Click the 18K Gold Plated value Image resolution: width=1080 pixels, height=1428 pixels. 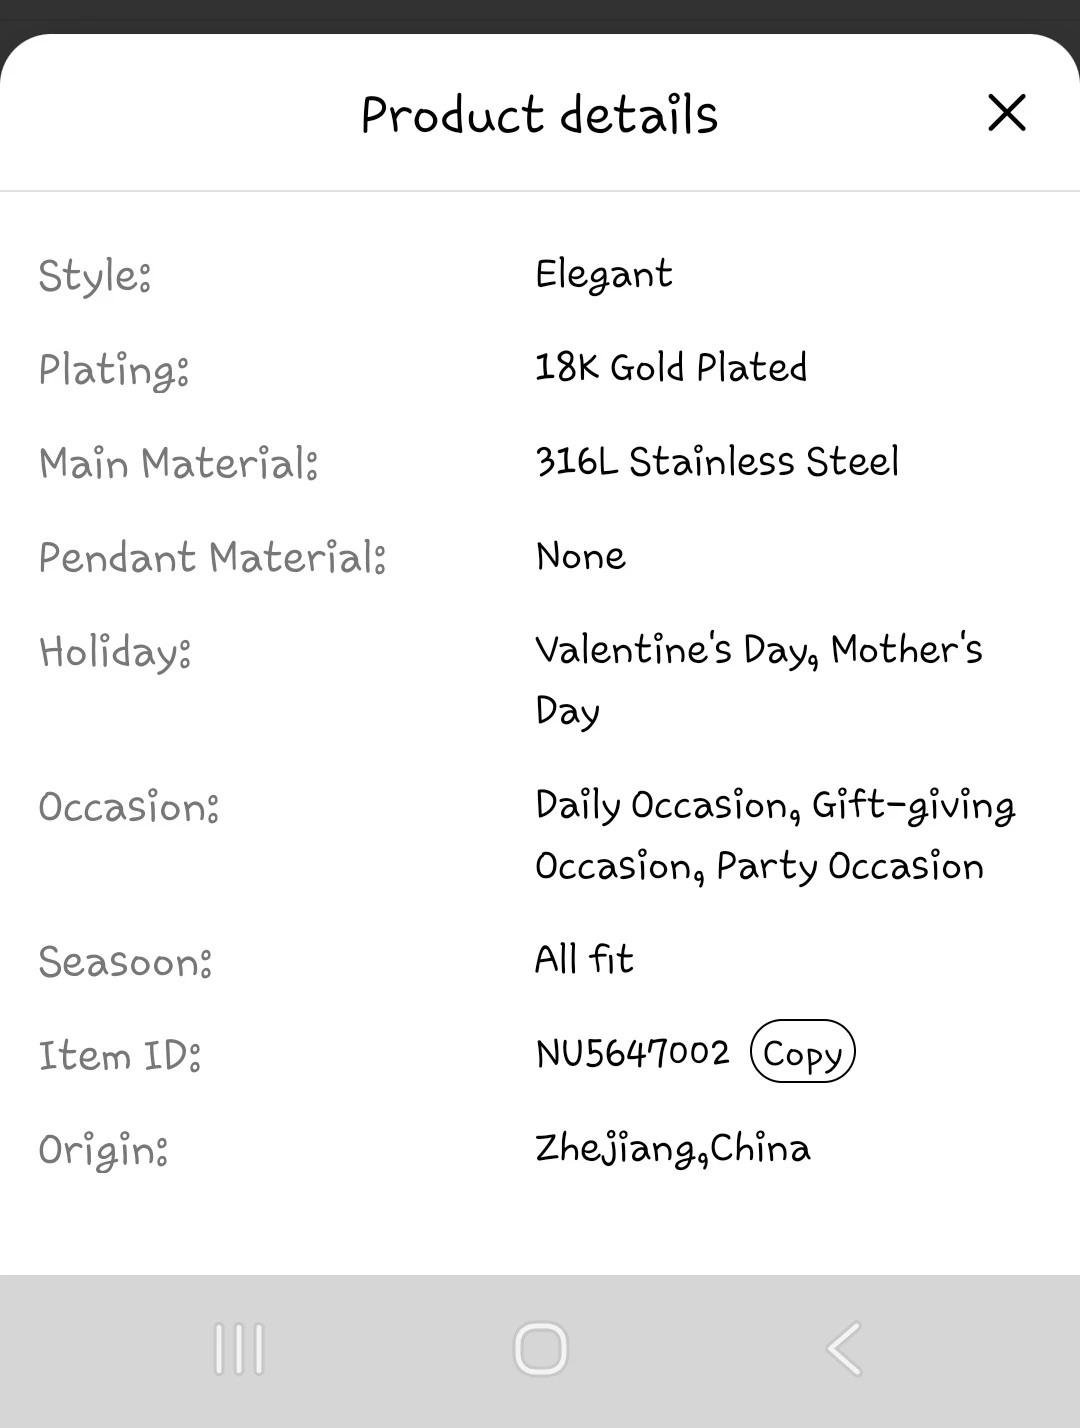(671, 368)
